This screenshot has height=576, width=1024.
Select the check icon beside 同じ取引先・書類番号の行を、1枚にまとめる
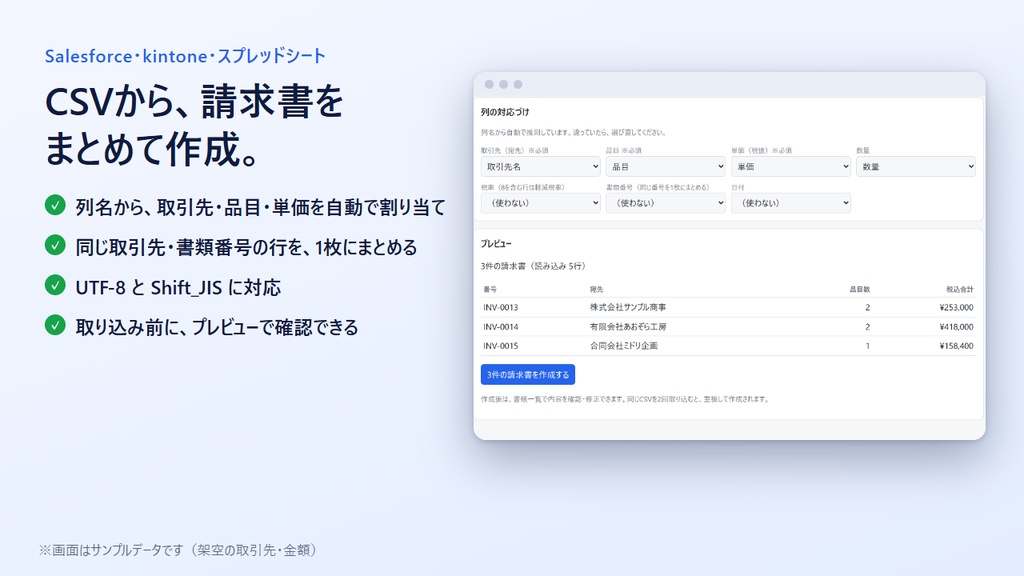point(55,246)
